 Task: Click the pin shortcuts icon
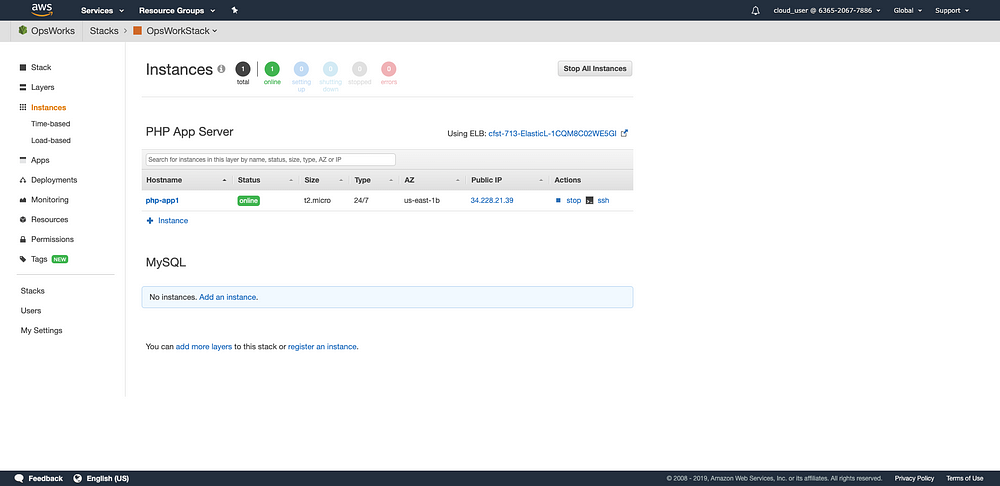[x=235, y=10]
